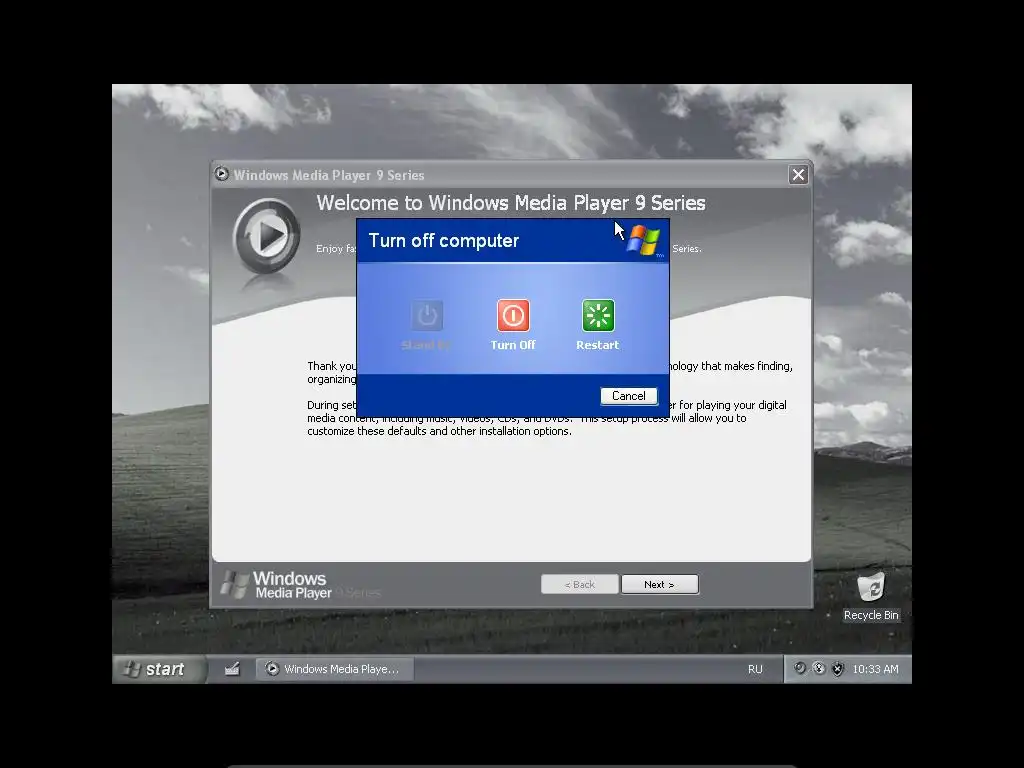The height and width of the screenshot is (768, 1024).
Task: Open the RU language indicator
Action: coord(755,669)
